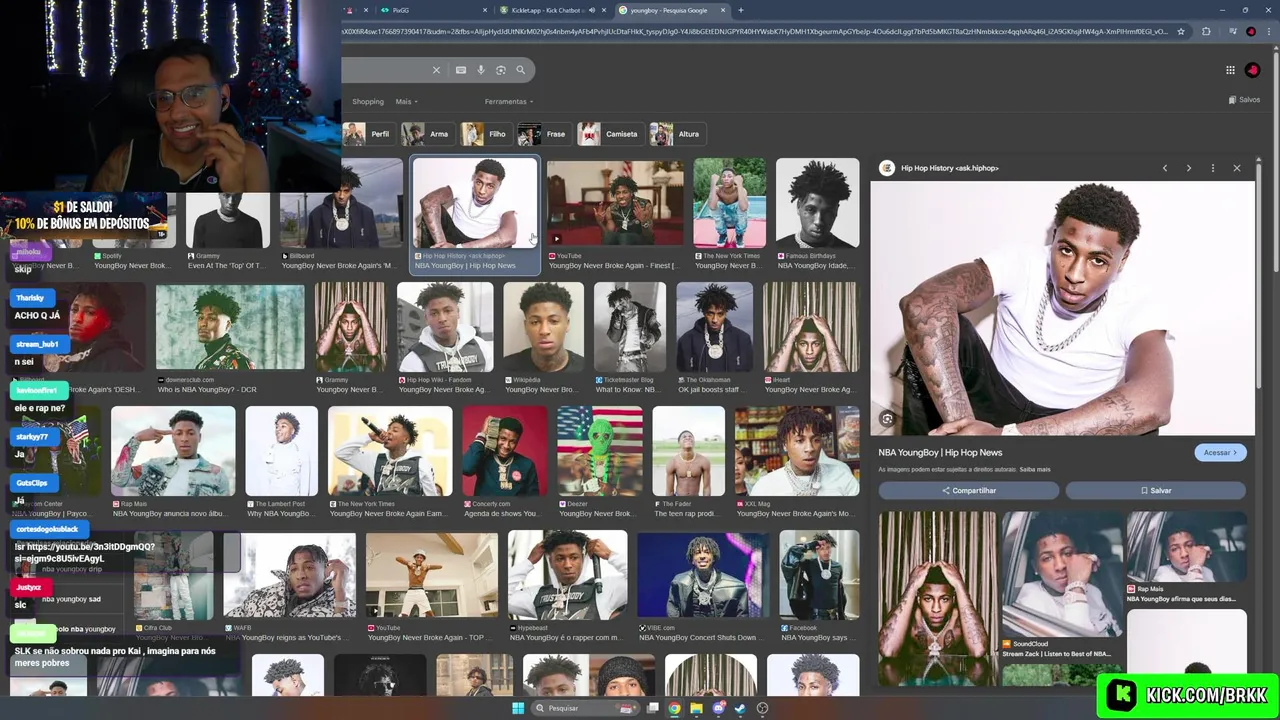Viewport: 1280px width, 720px height.
Task: Close the image preview panel
Action: click(1237, 168)
